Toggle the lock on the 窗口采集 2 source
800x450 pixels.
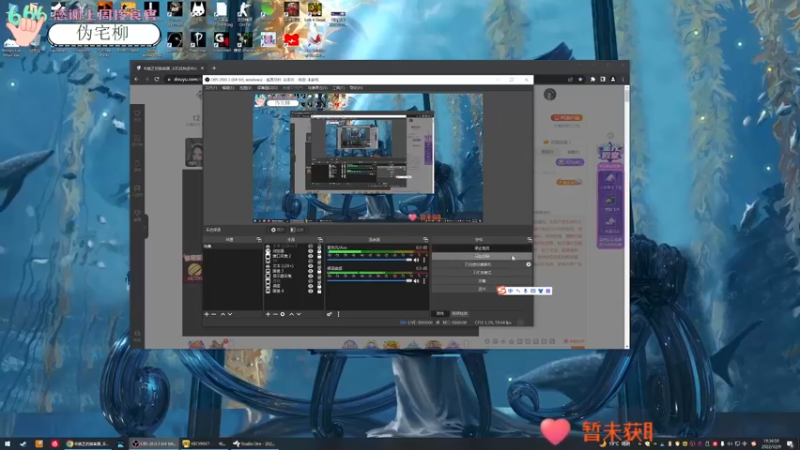pyautogui.click(x=319, y=256)
